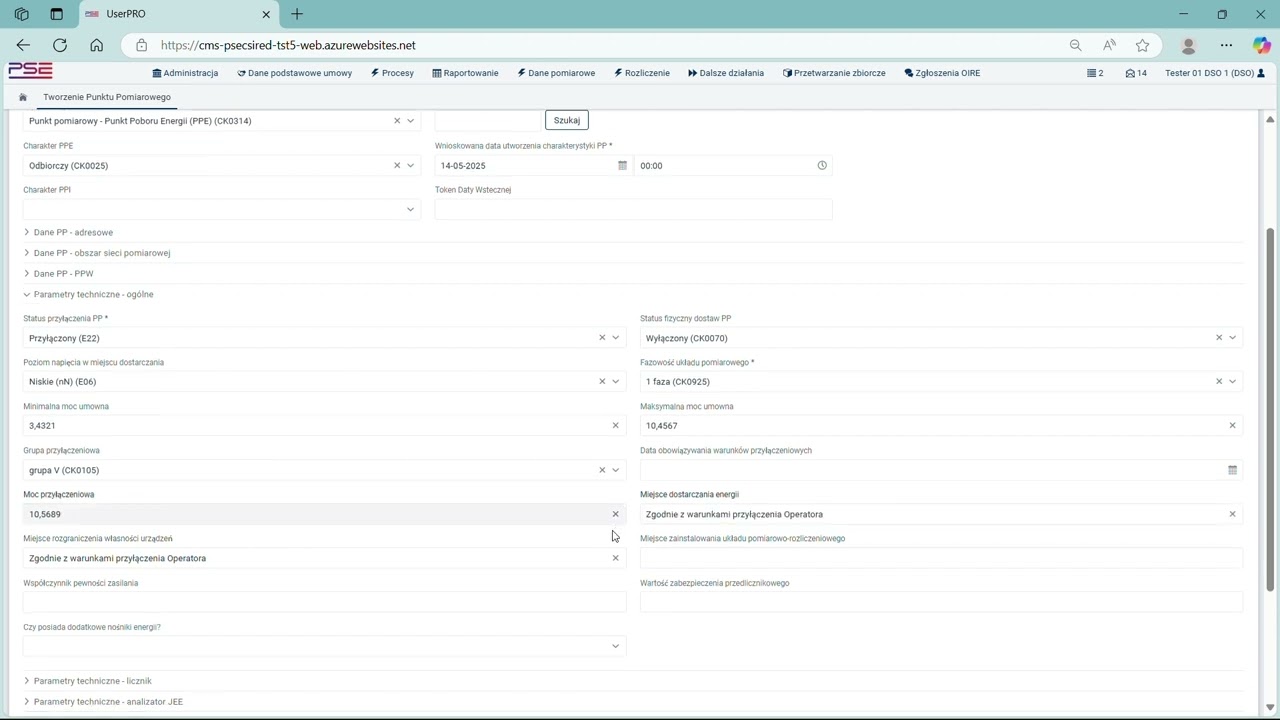
Task: Open Charakter PPE dropdown arrow
Action: pos(410,166)
